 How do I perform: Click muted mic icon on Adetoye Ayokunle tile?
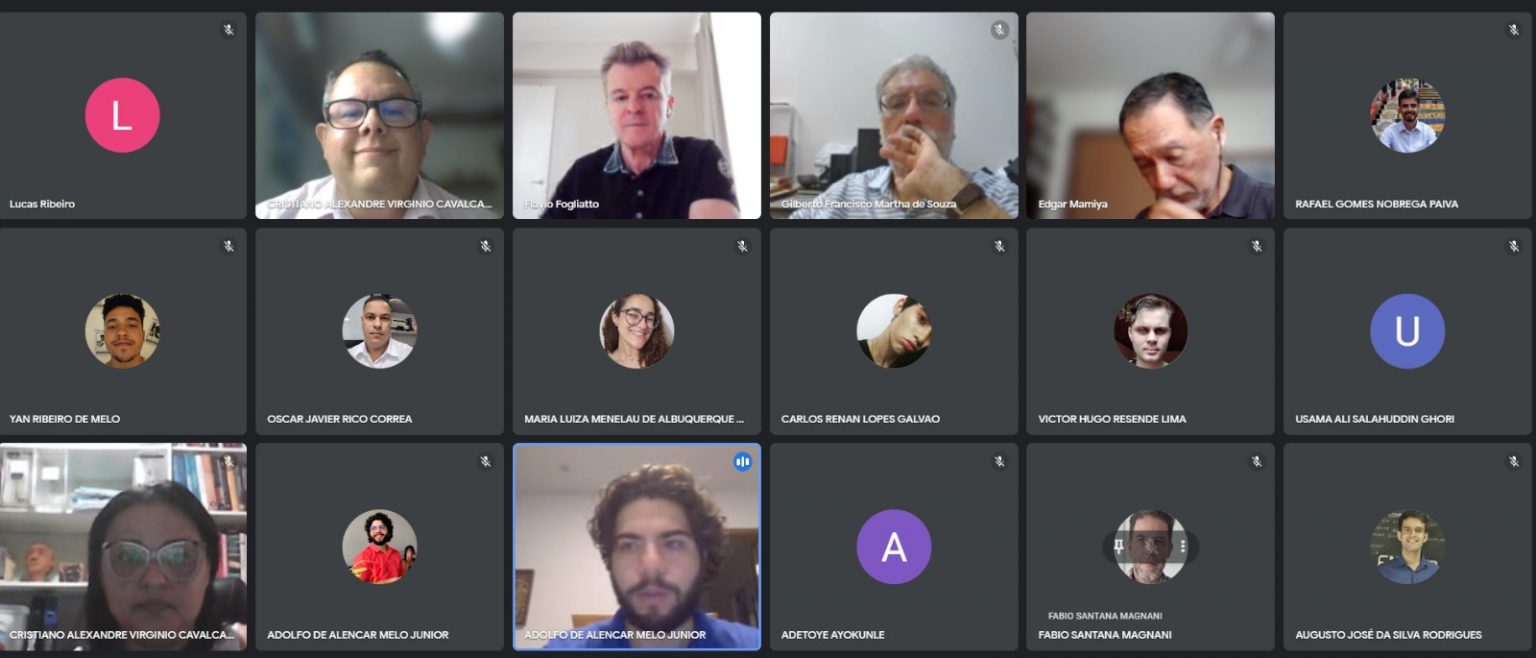click(x=999, y=461)
